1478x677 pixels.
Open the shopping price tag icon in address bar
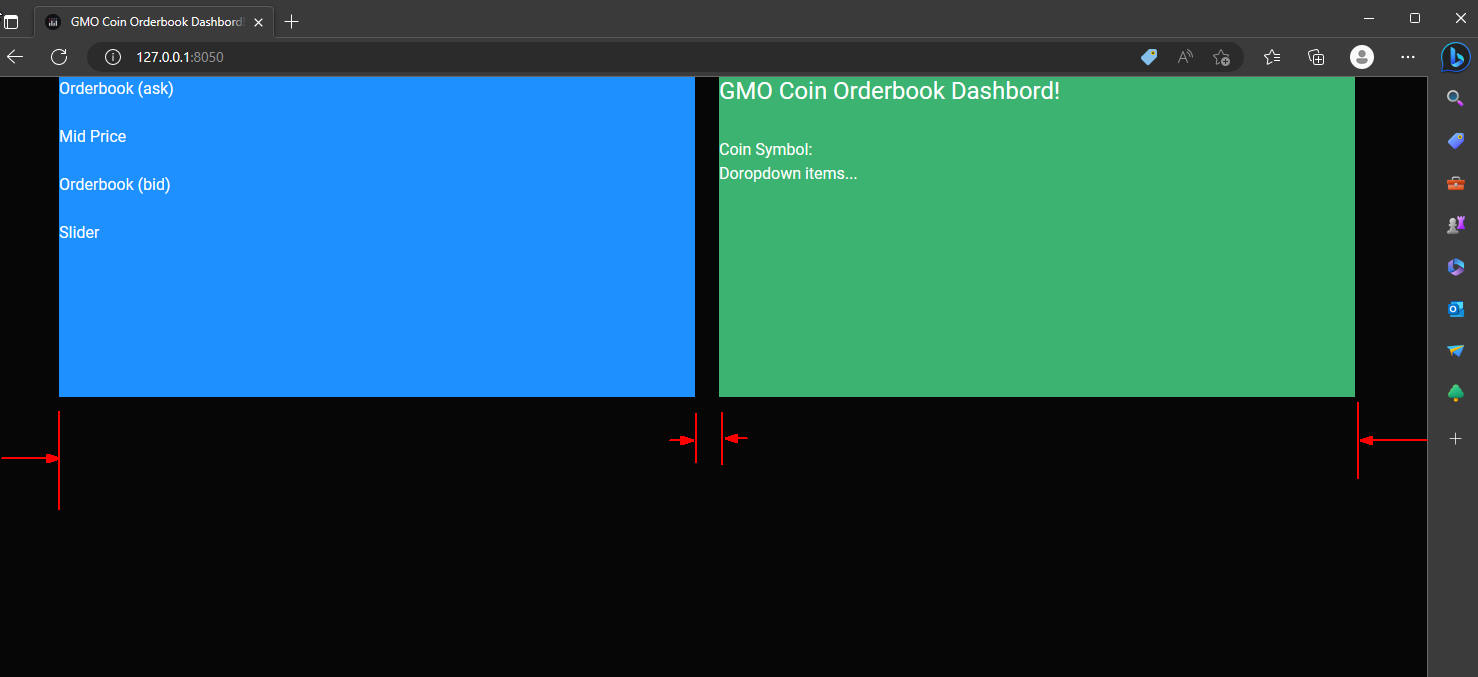point(1149,57)
